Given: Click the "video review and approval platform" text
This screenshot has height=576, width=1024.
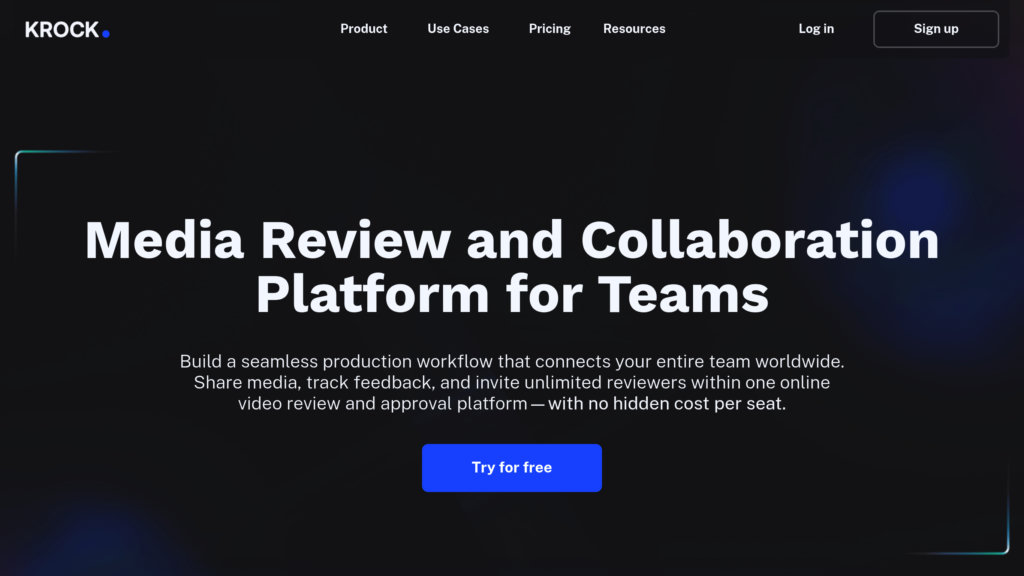Looking at the screenshot, I should point(382,404).
